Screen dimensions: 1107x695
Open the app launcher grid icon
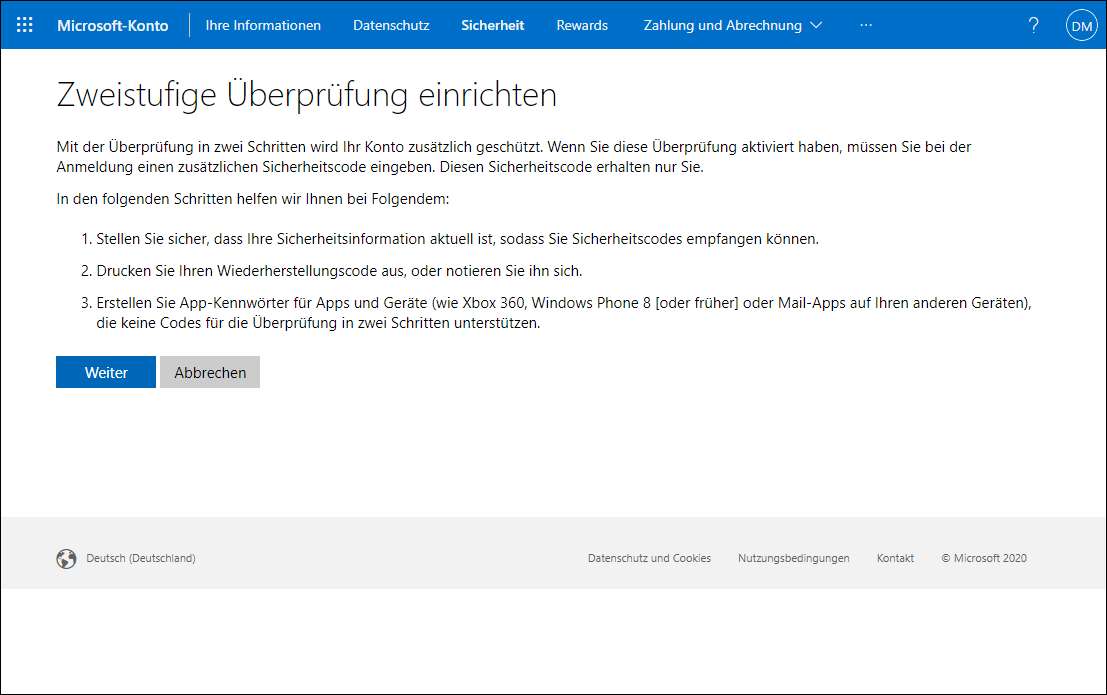[x=25, y=25]
